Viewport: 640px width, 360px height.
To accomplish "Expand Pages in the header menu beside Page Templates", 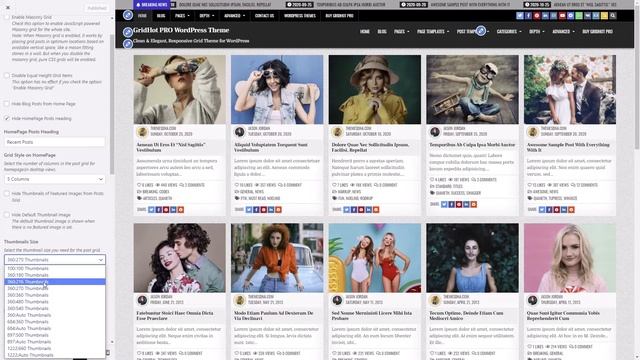I will (402, 31).
